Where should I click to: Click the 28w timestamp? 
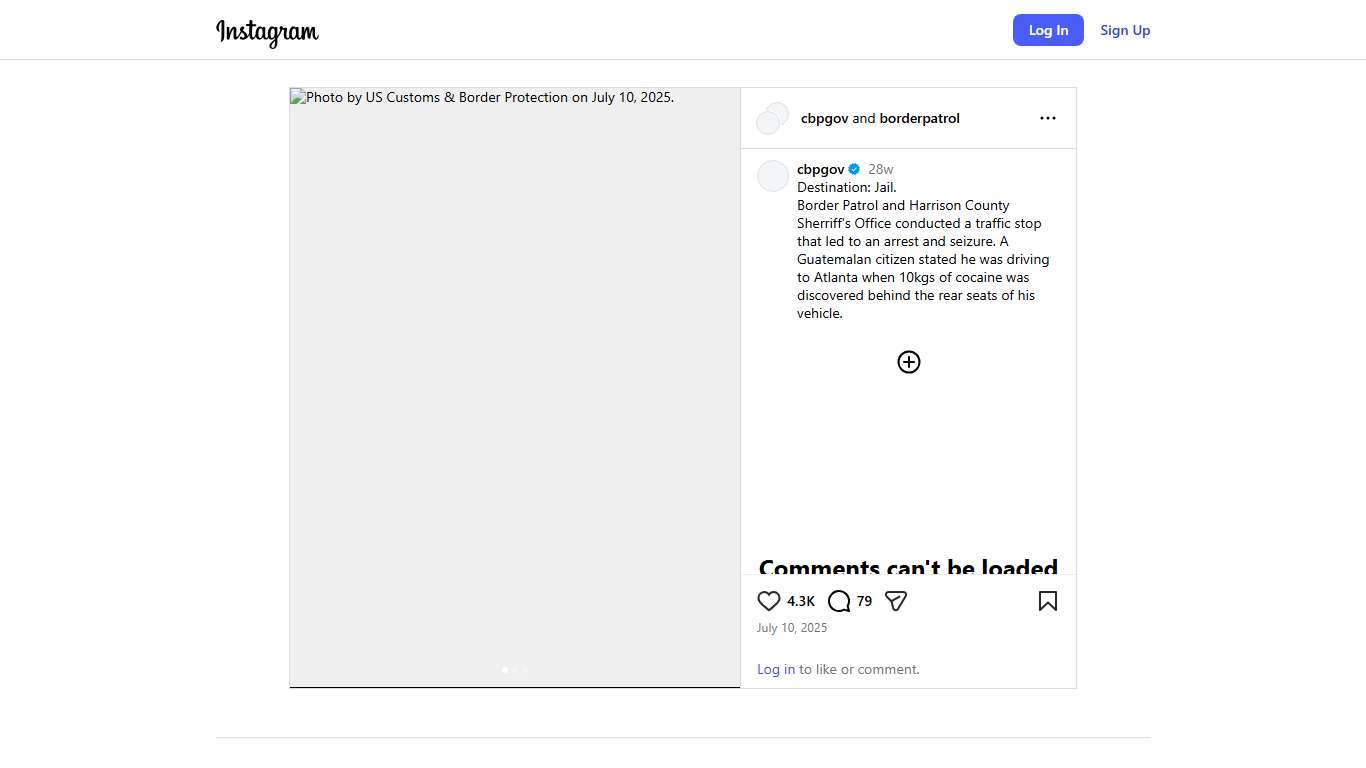pos(881,169)
